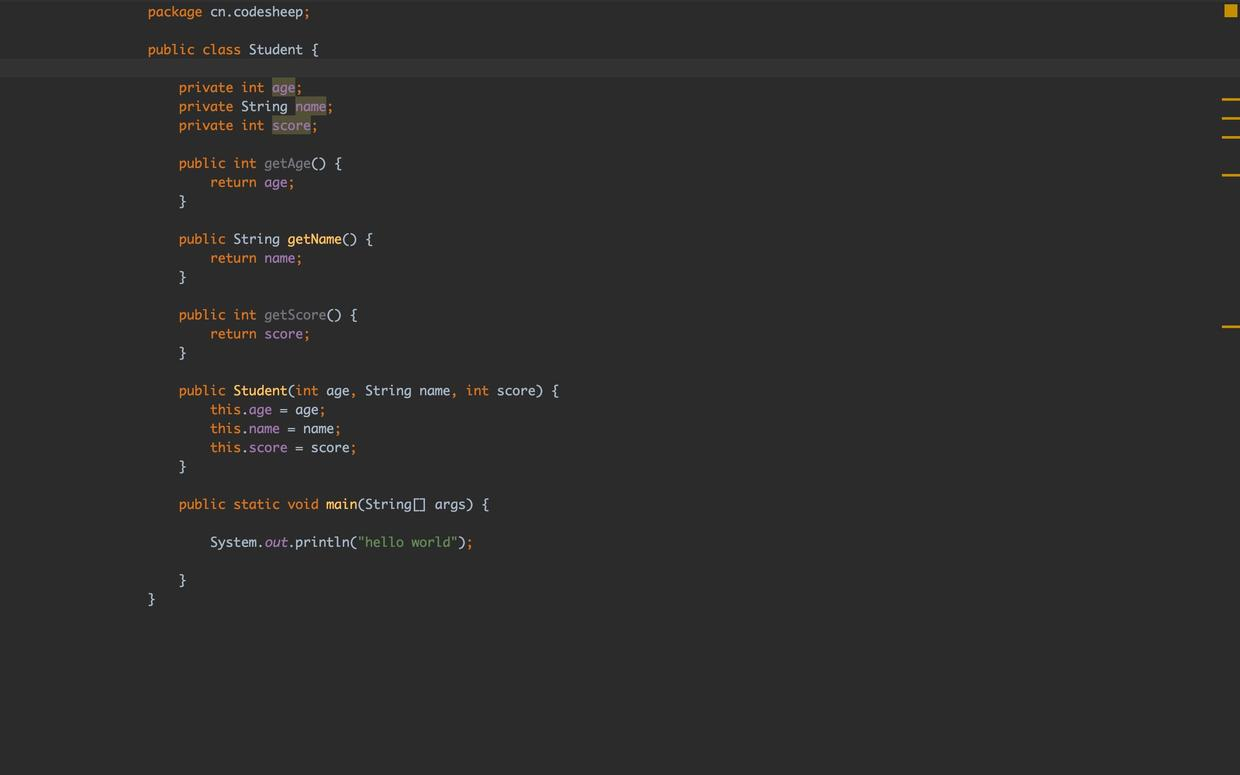Click the highlighted name field declaration
This screenshot has height=775, width=1240.
point(311,107)
